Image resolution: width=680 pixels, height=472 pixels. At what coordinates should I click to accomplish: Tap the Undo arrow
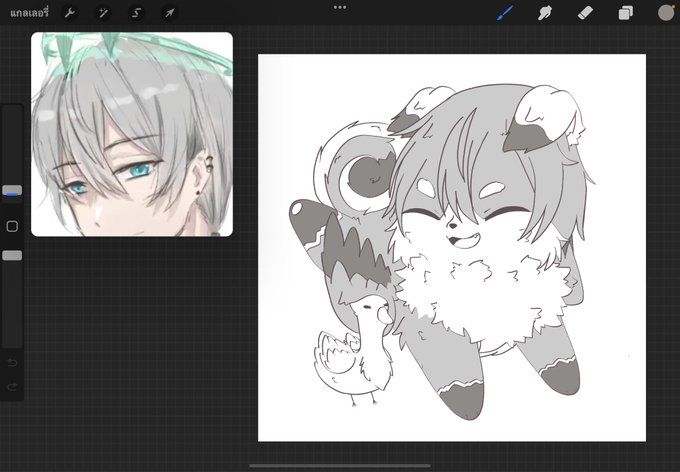click(x=12, y=363)
